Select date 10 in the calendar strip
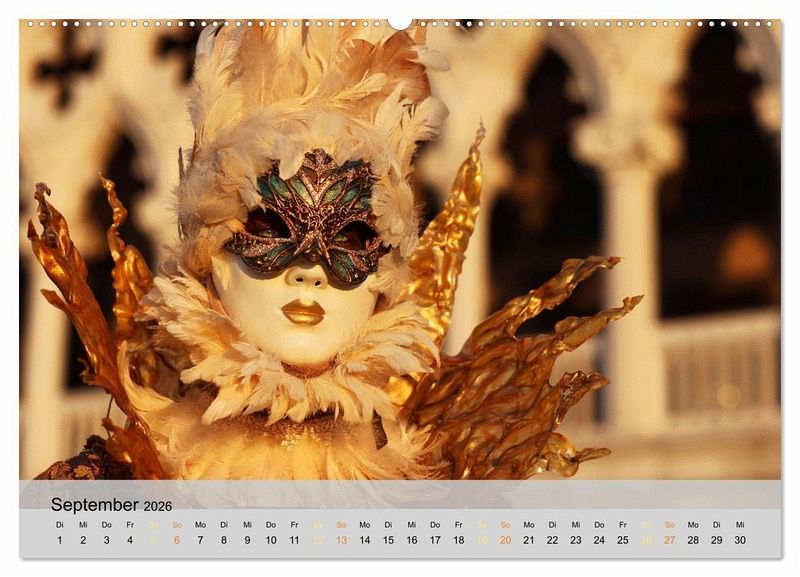 click(270, 540)
